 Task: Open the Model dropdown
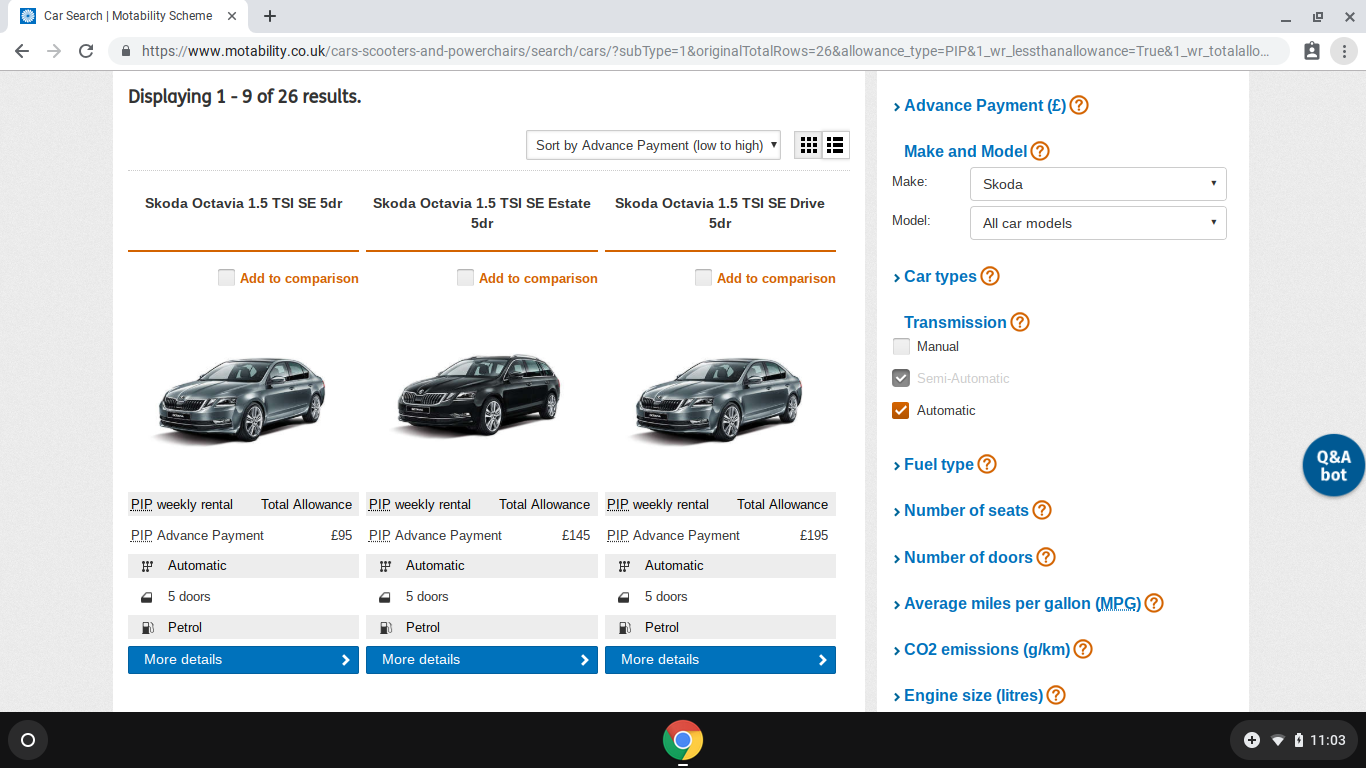click(1097, 222)
